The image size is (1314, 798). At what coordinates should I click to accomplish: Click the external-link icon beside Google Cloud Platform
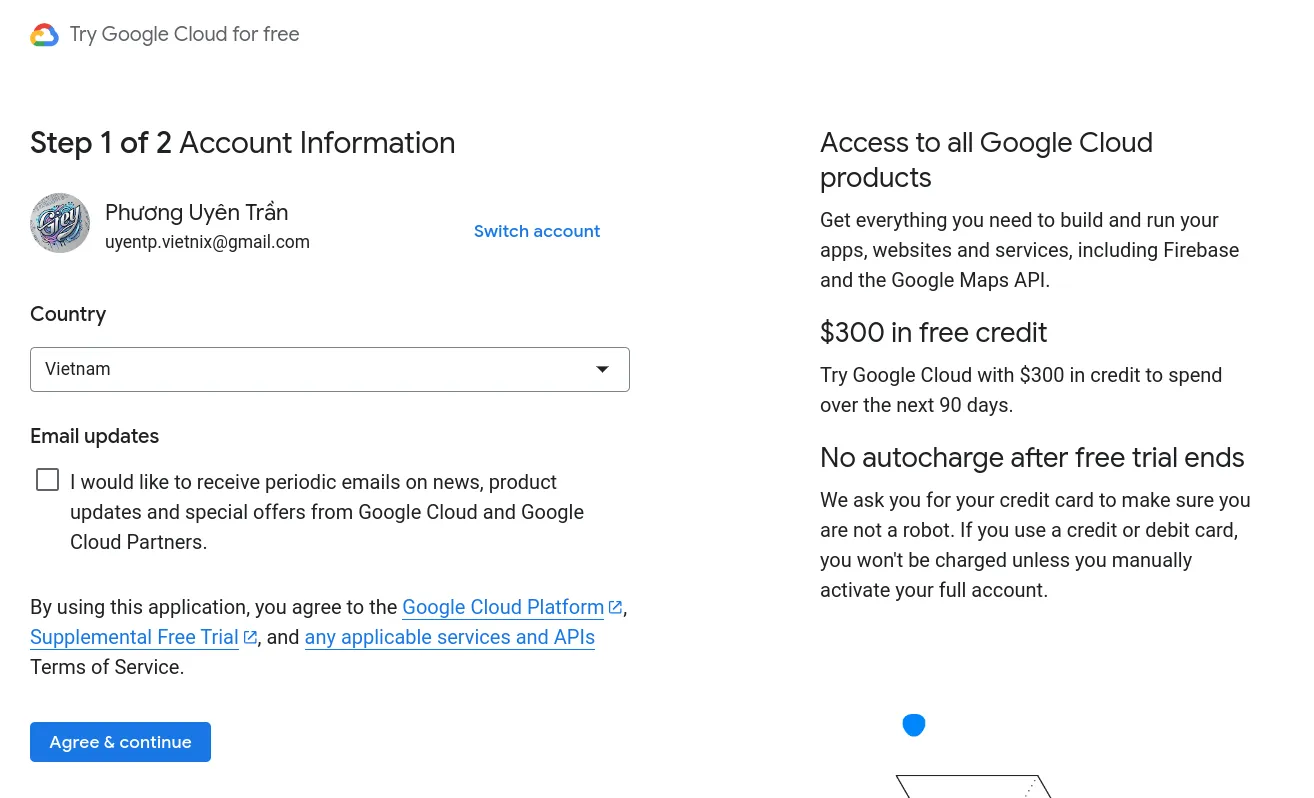pyautogui.click(x=615, y=607)
